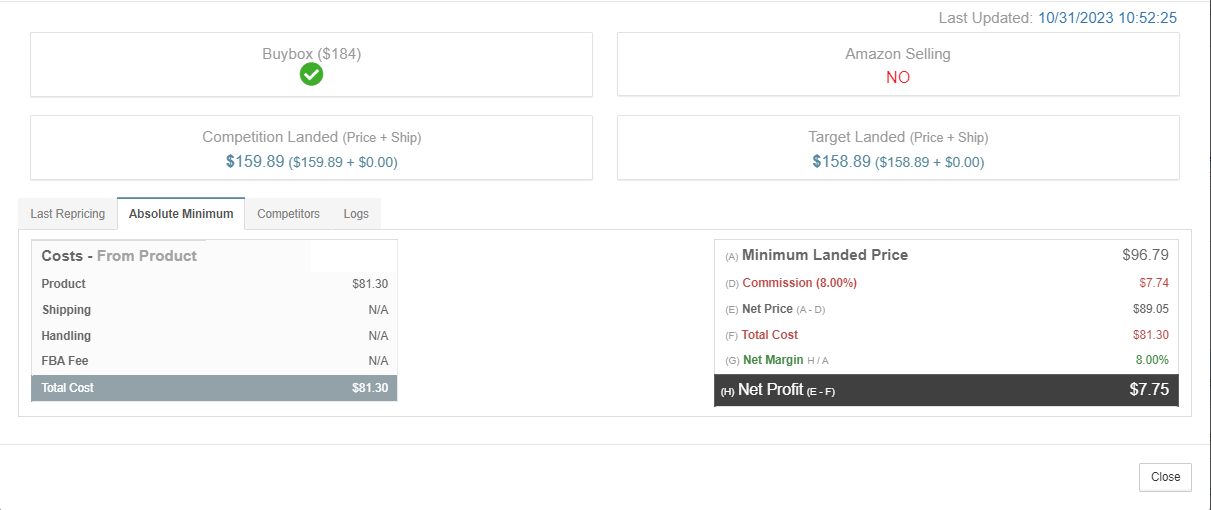Select the Product cost row
This screenshot has width=1211, height=510.
(214, 284)
